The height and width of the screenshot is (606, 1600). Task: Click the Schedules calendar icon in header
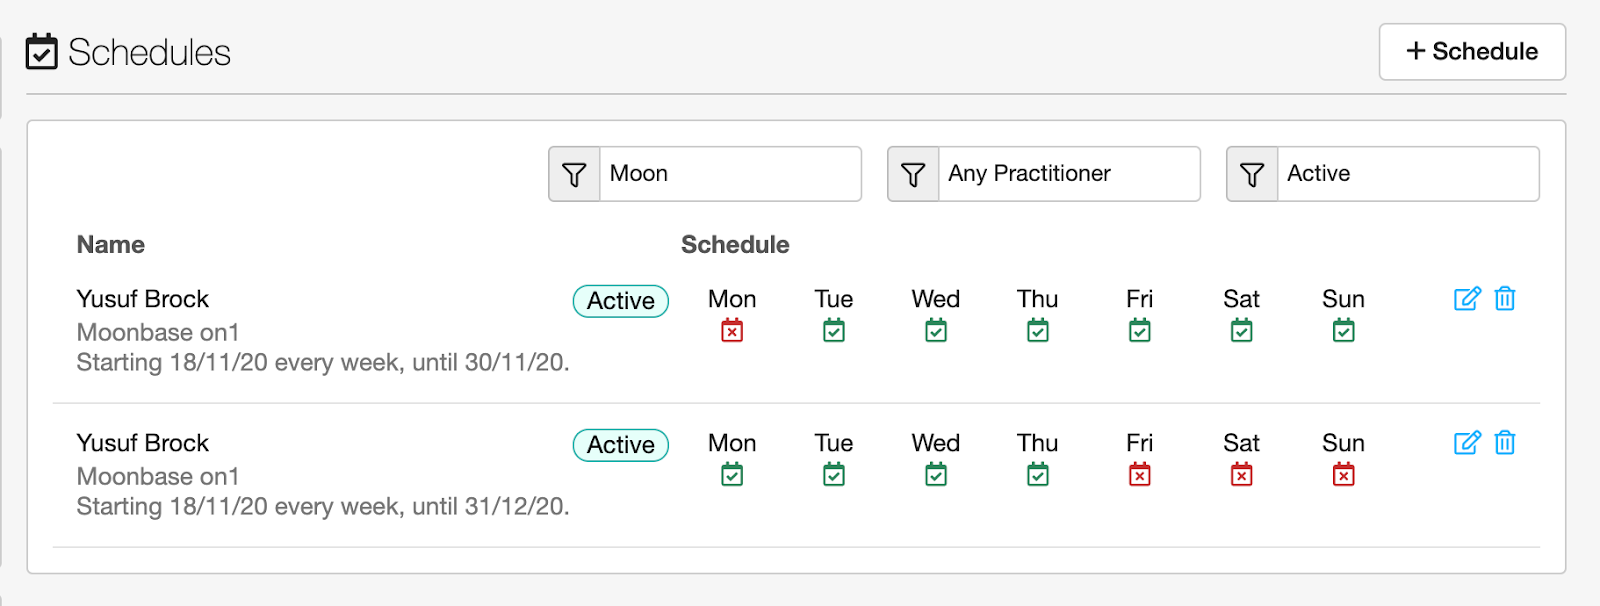pos(42,52)
